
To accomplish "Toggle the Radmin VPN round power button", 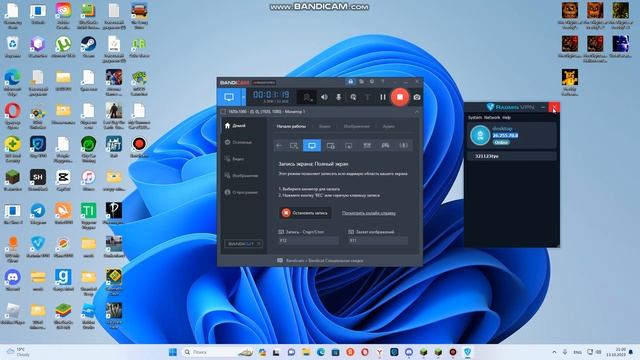I will click(x=480, y=136).
